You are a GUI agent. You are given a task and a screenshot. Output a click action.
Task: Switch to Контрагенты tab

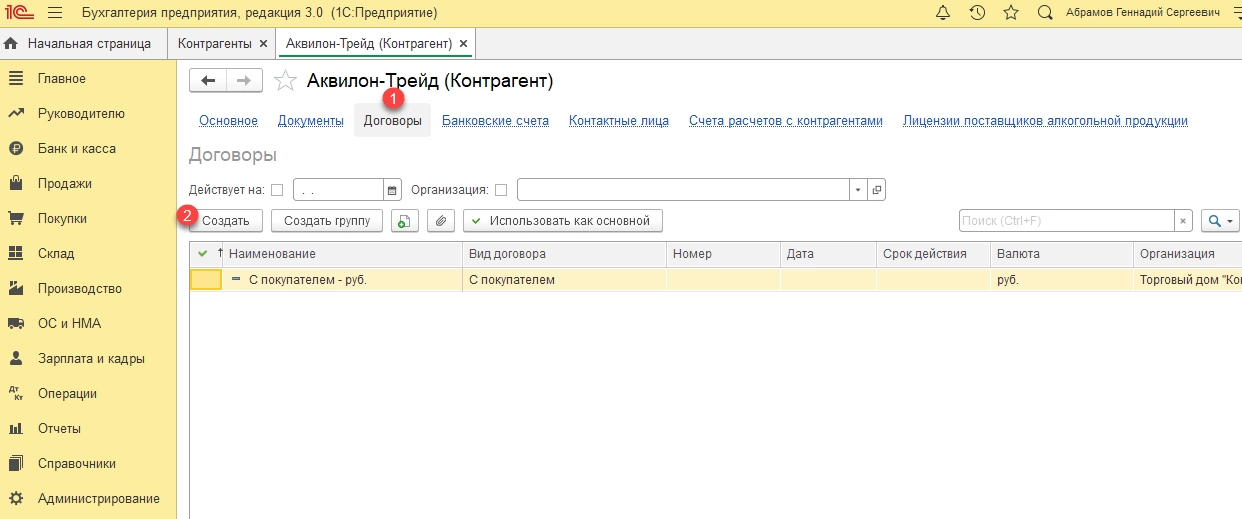tap(215, 44)
